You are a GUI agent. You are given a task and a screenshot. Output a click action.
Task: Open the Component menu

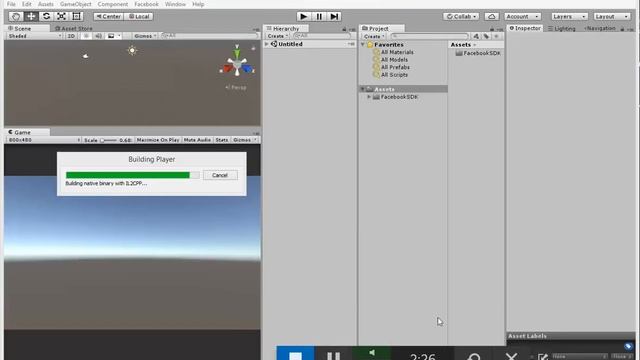113,4
